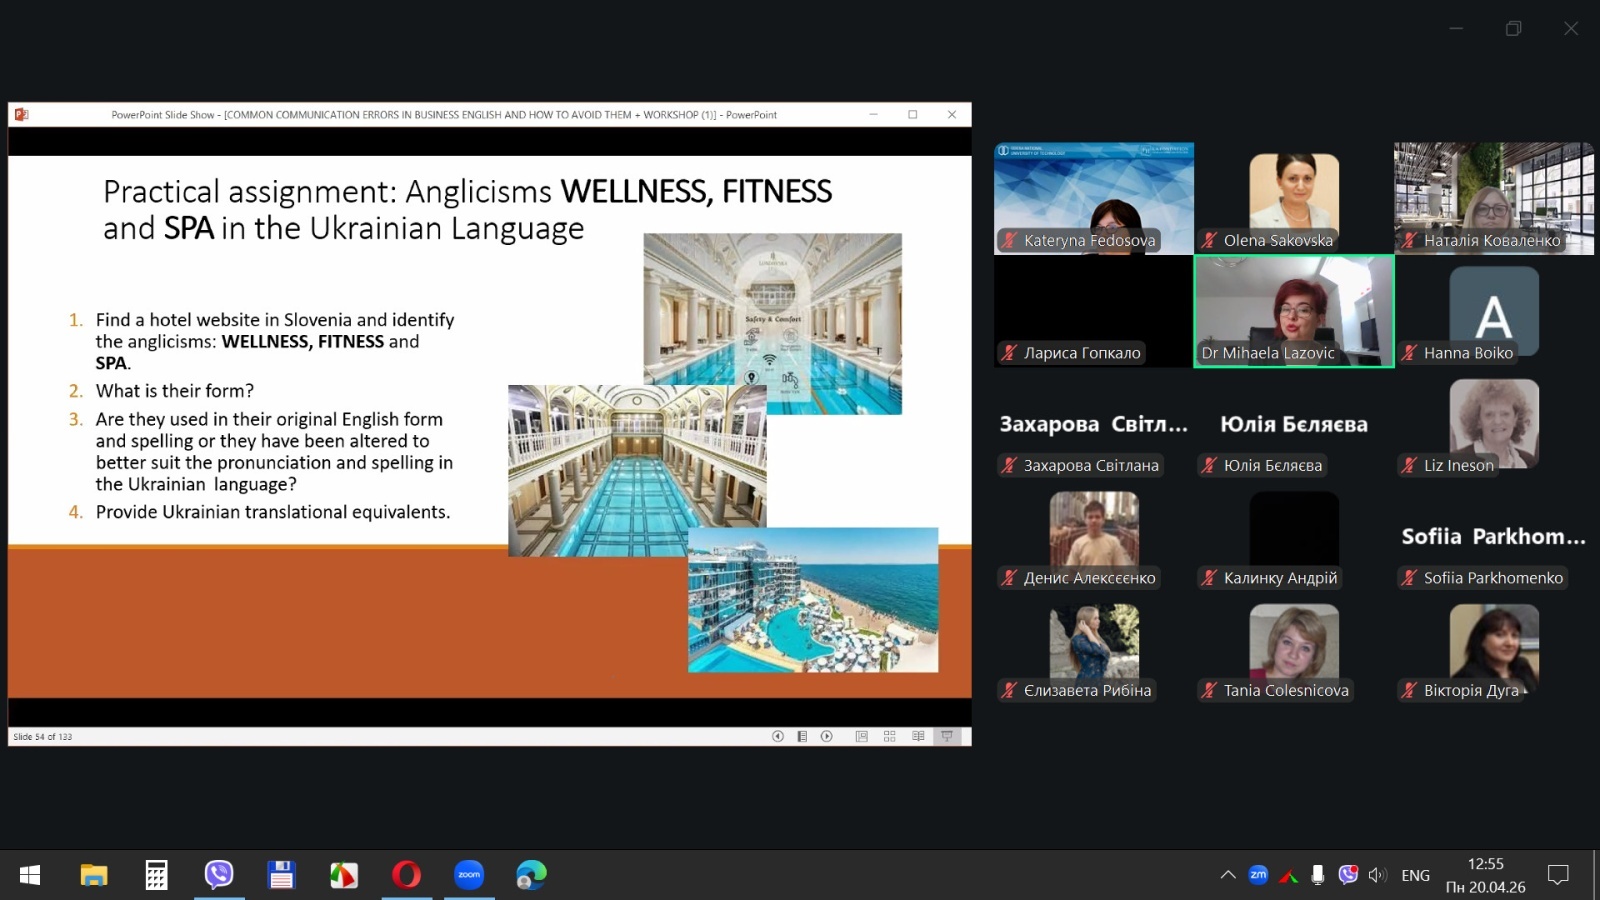The width and height of the screenshot is (1600, 900).
Task: Select the Slide Show view icon
Action: 946,736
